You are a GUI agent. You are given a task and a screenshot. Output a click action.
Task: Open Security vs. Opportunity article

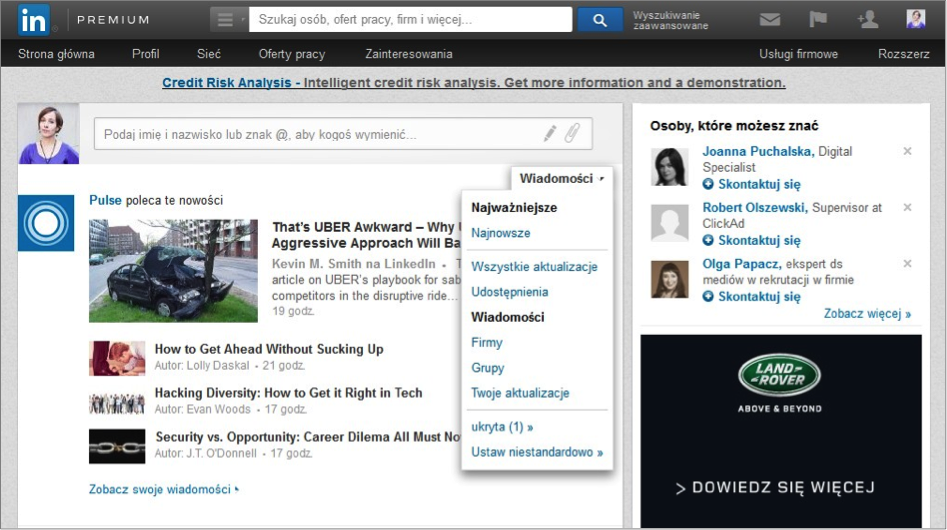pos(308,437)
